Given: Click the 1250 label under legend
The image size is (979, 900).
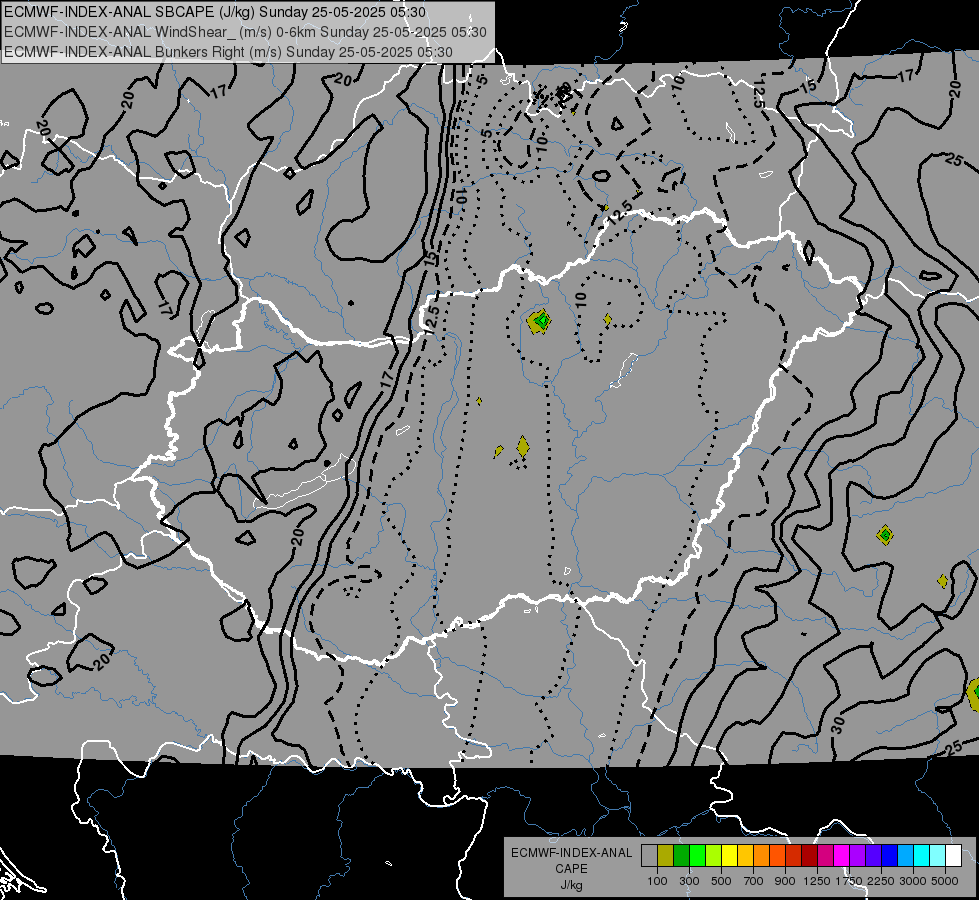Looking at the screenshot, I should [817, 881].
